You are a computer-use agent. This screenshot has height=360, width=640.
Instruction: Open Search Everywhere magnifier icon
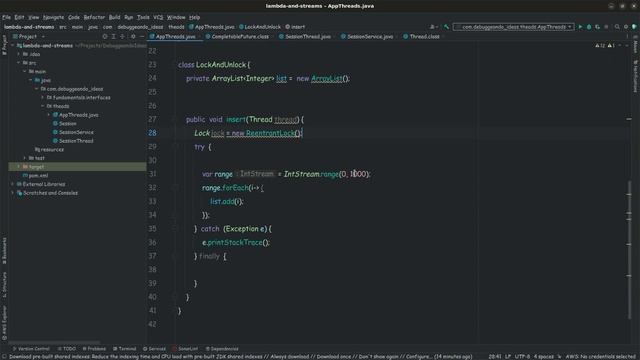617,27
